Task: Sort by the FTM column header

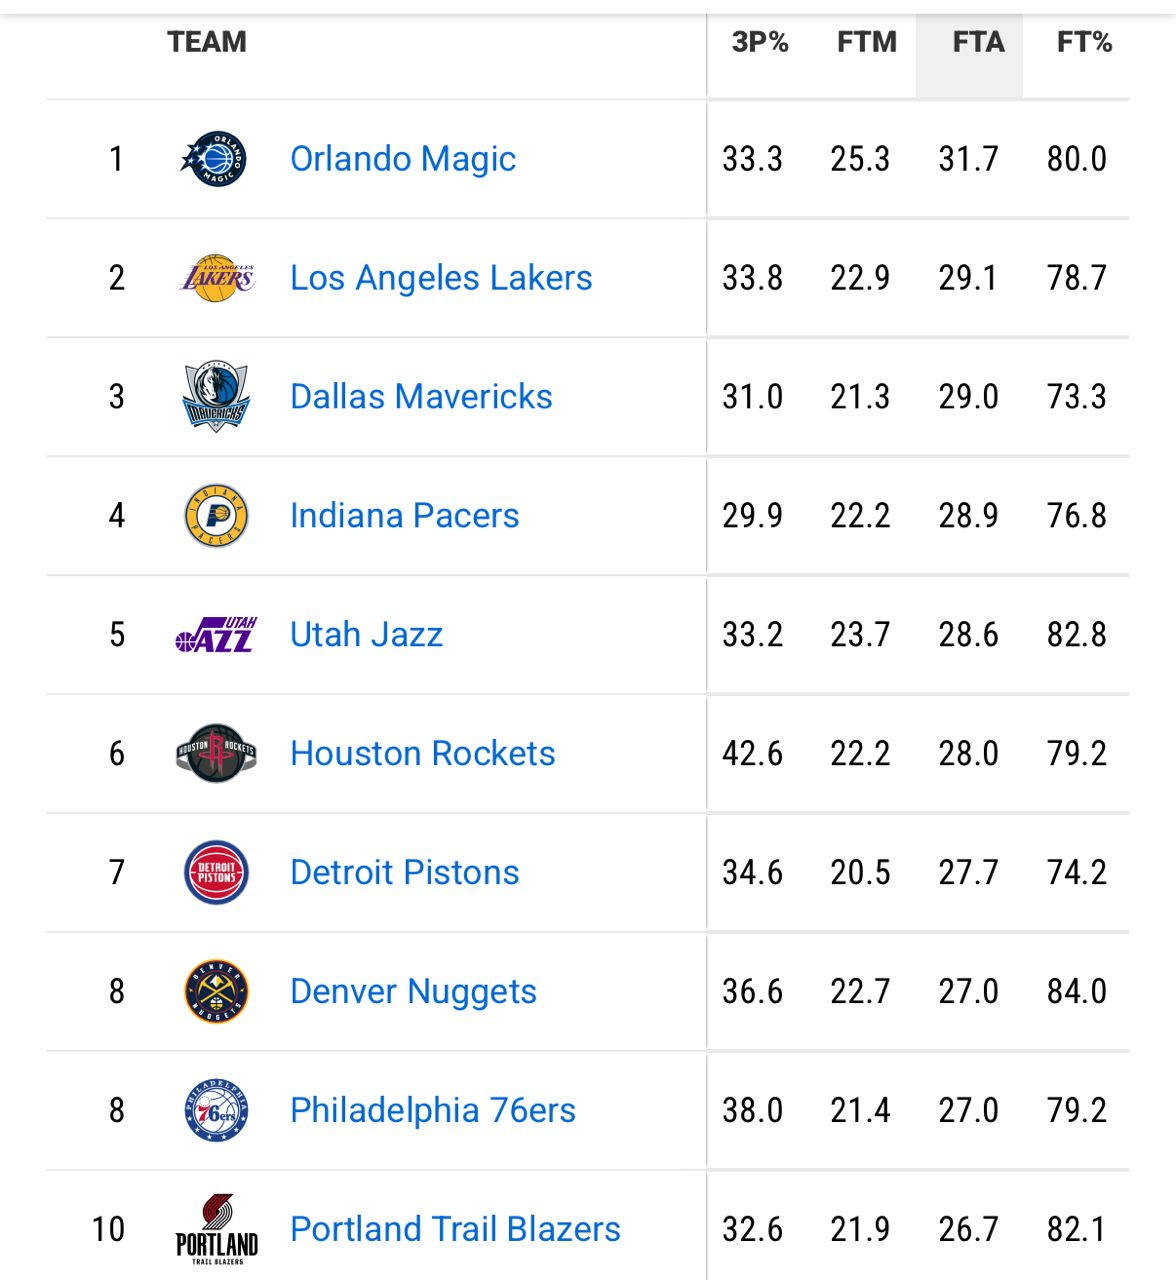Action: (x=866, y=42)
